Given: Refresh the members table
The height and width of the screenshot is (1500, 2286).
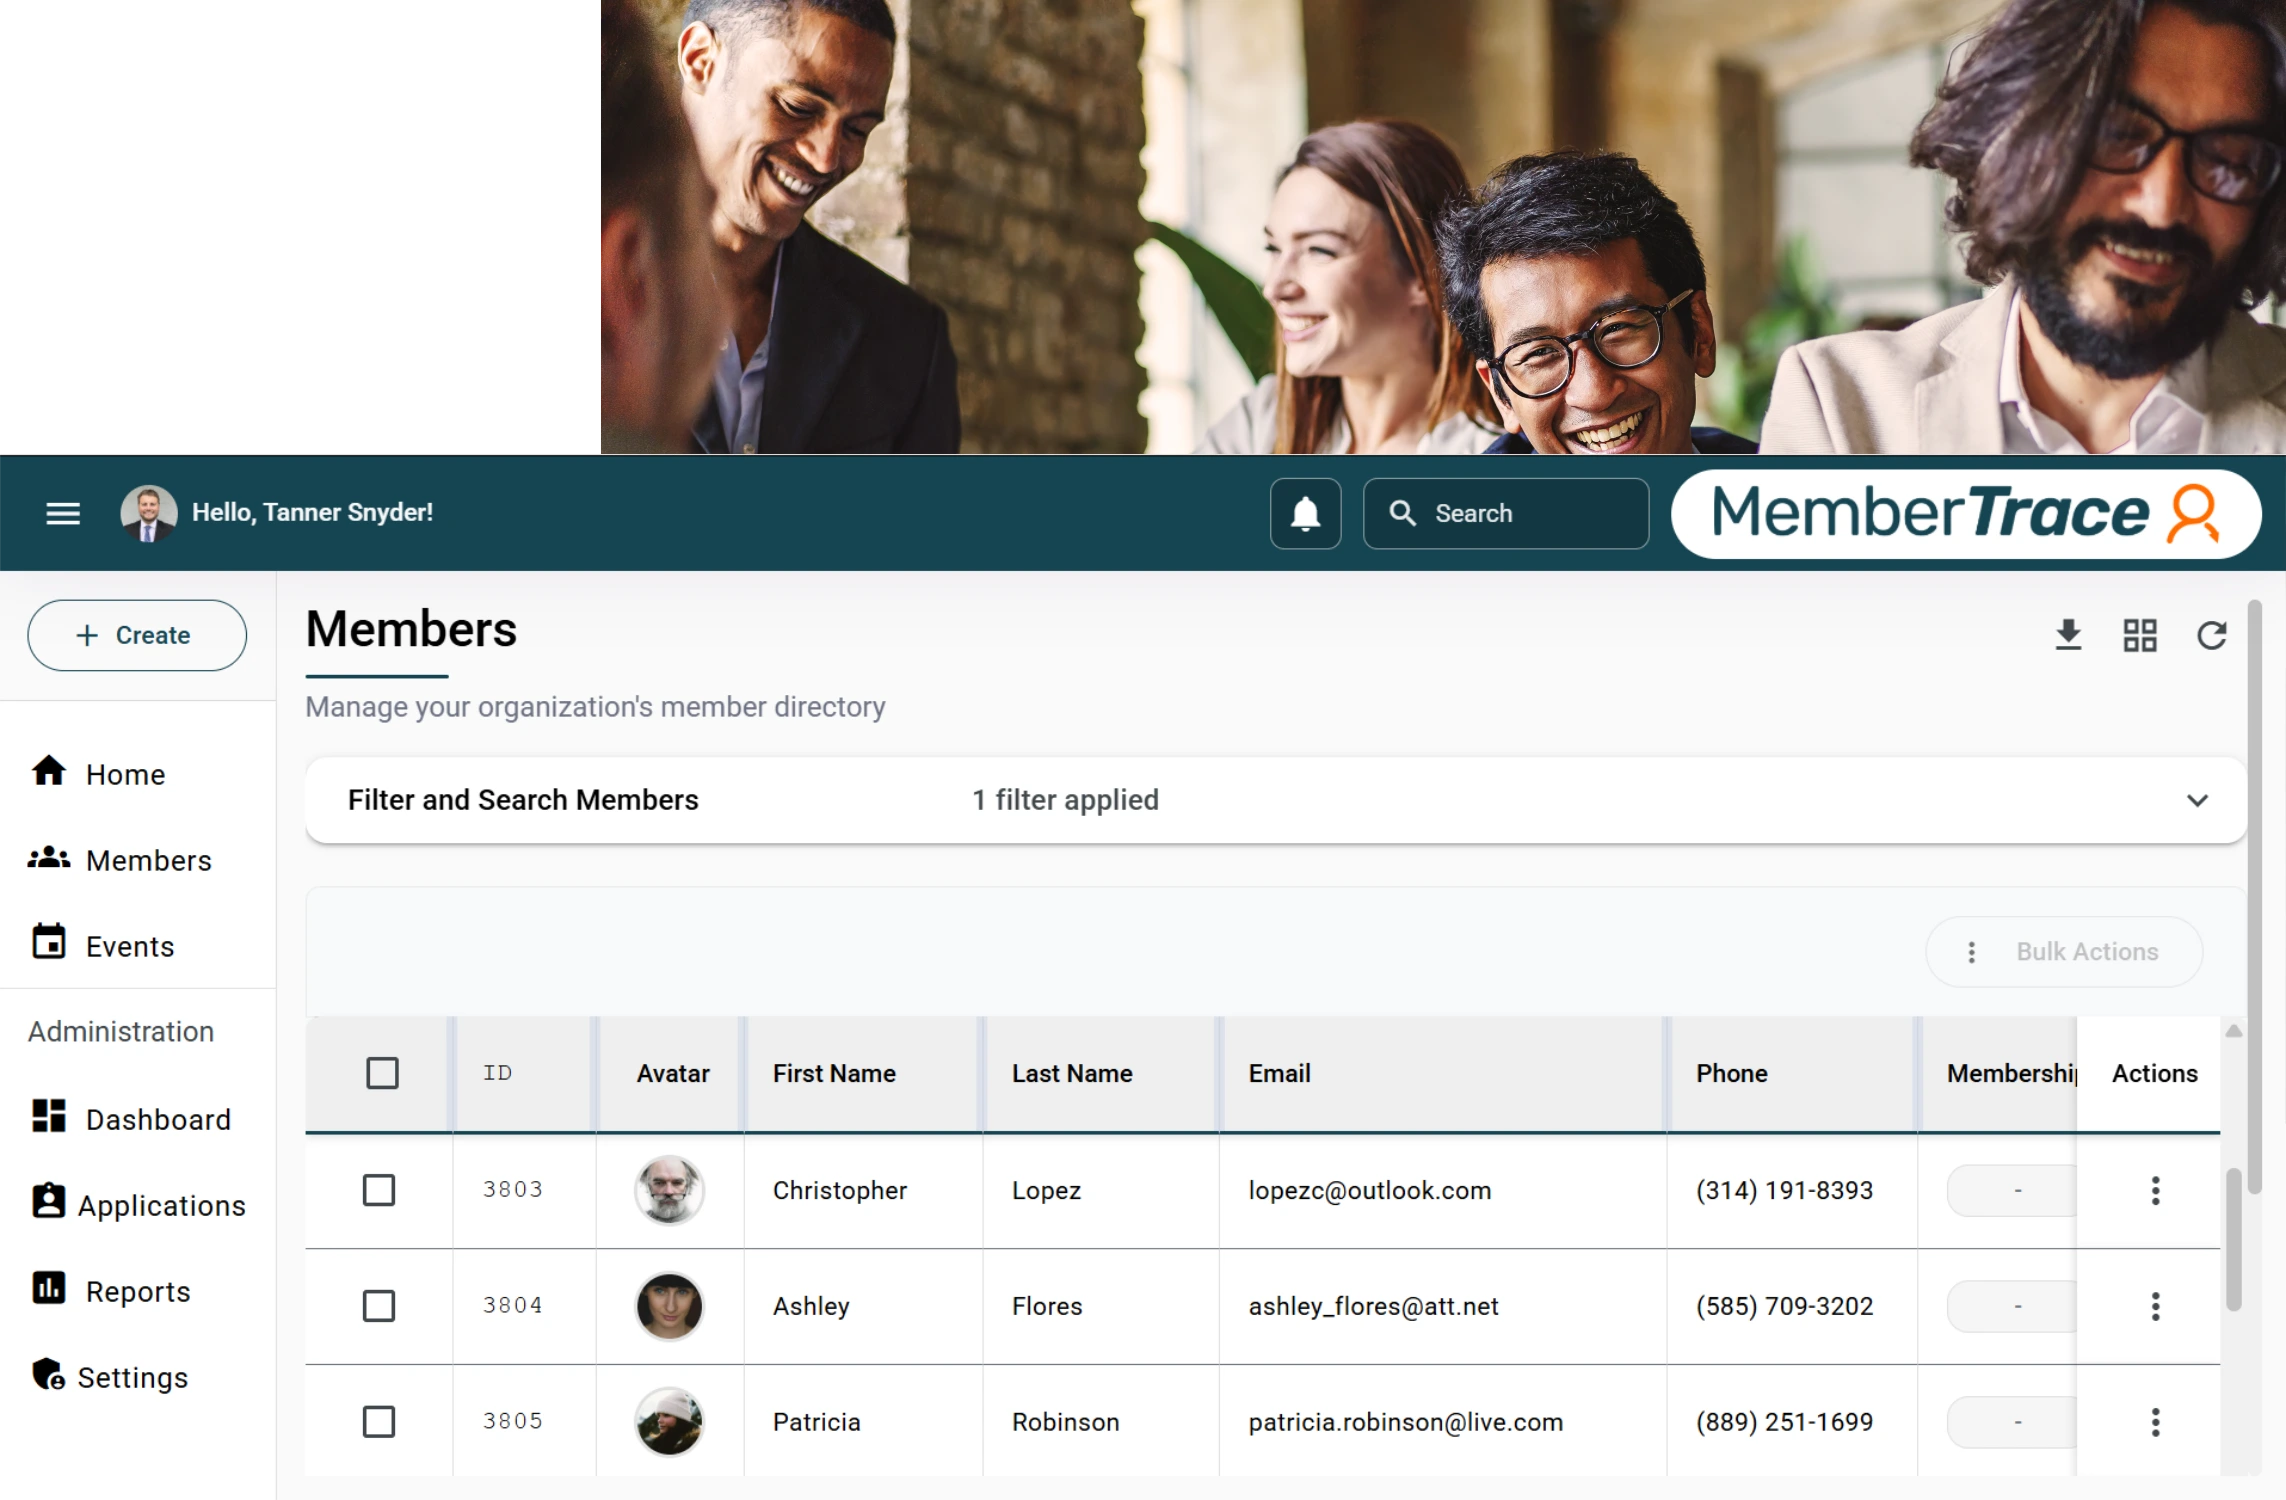Looking at the screenshot, I should coord(2212,635).
